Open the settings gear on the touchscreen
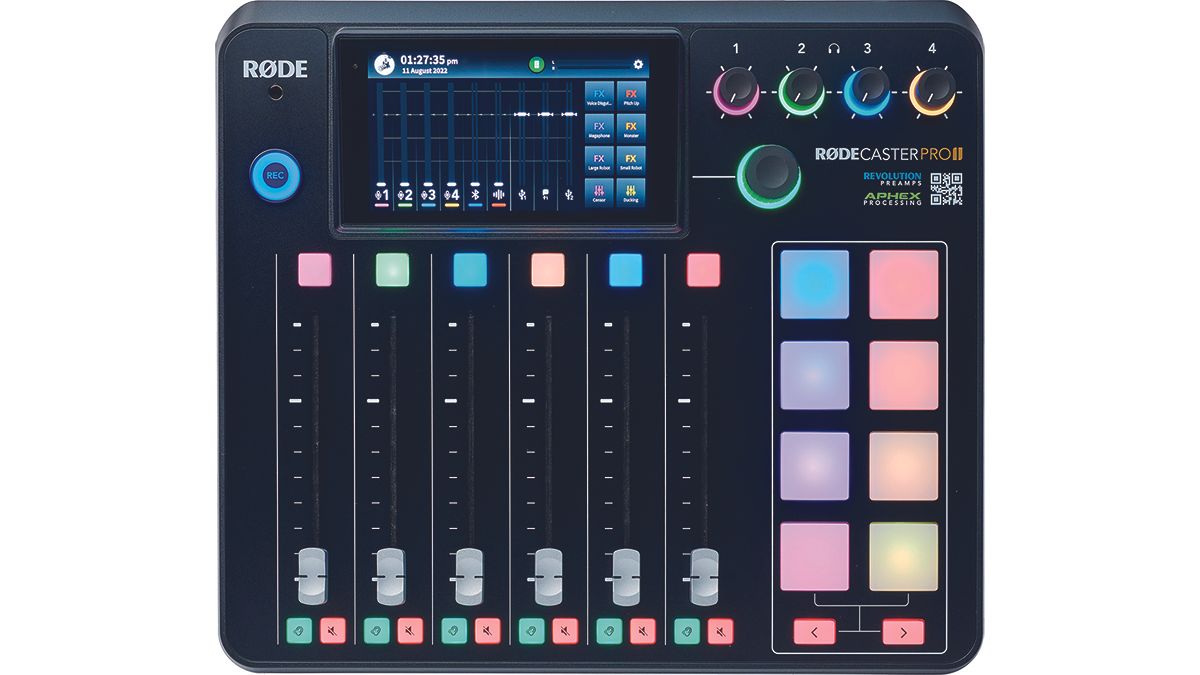The width and height of the screenshot is (1200, 675). pos(640,65)
